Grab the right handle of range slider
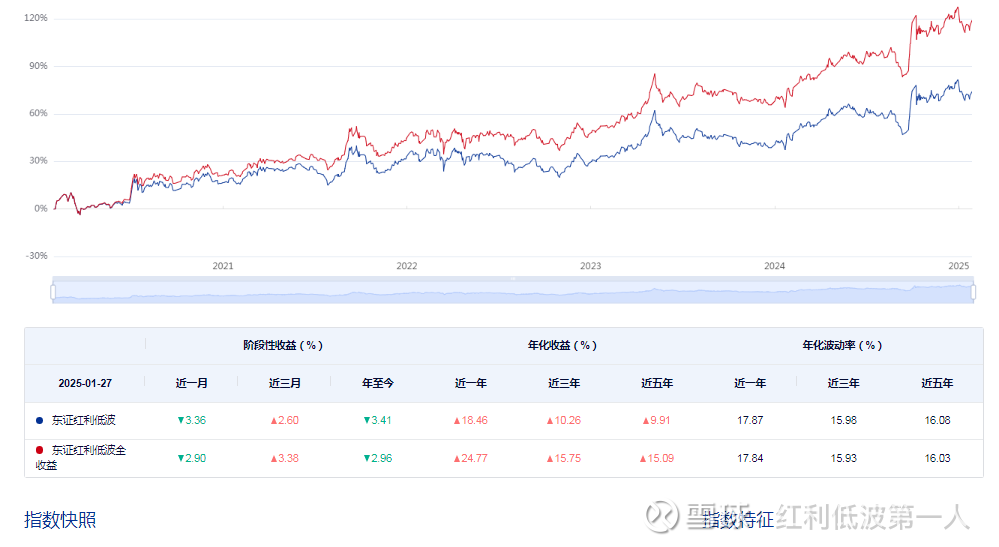The width and height of the screenshot is (999, 547). point(973,292)
